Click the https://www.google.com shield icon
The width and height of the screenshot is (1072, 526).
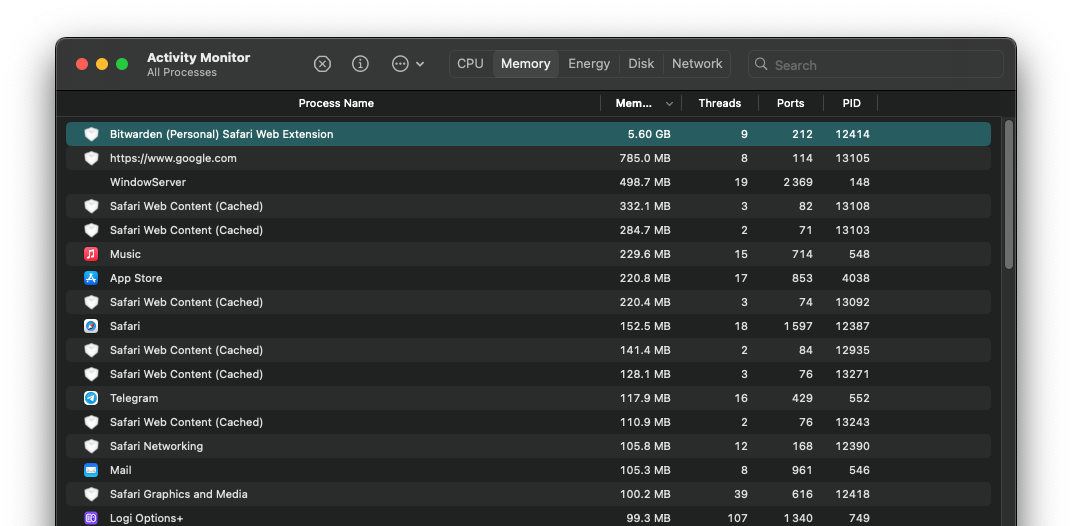[x=91, y=158]
